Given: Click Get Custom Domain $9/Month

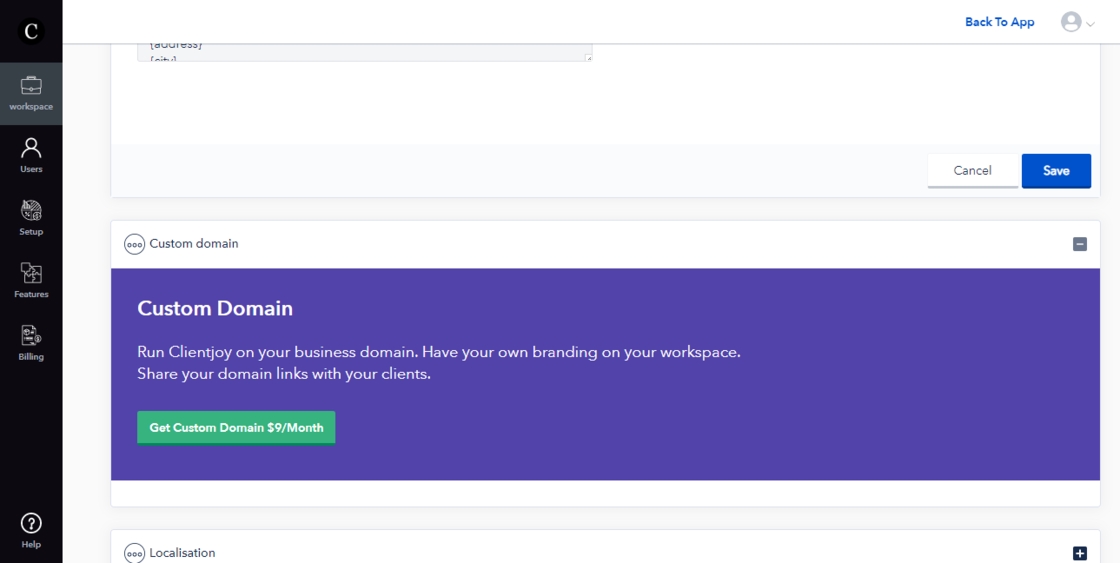Looking at the screenshot, I should coord(236,428).
